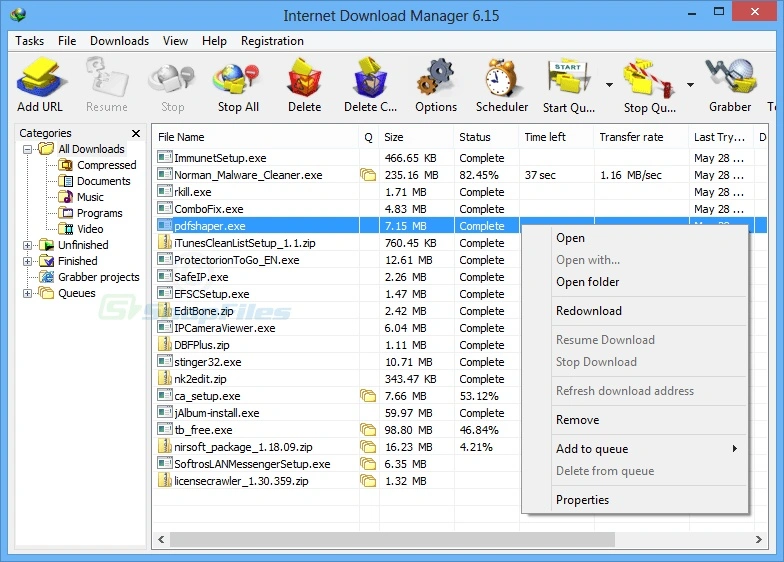
Task: Open Options with the gears icon
Action: point(436,78)
